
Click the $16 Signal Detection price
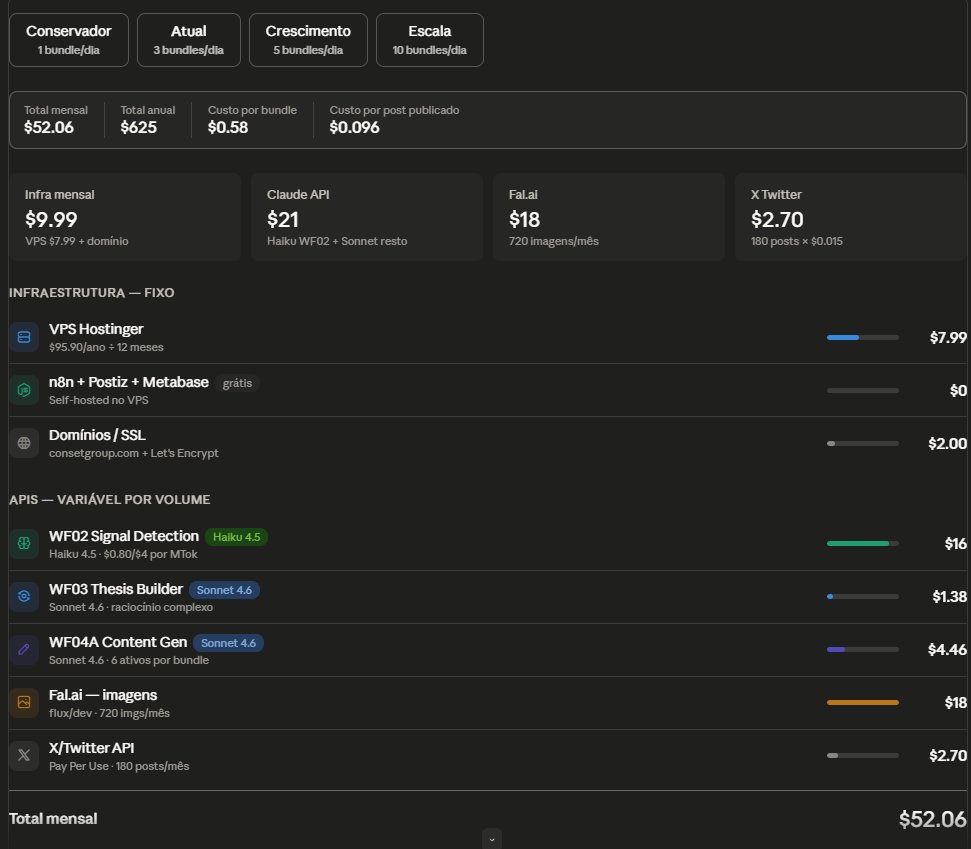956,544
